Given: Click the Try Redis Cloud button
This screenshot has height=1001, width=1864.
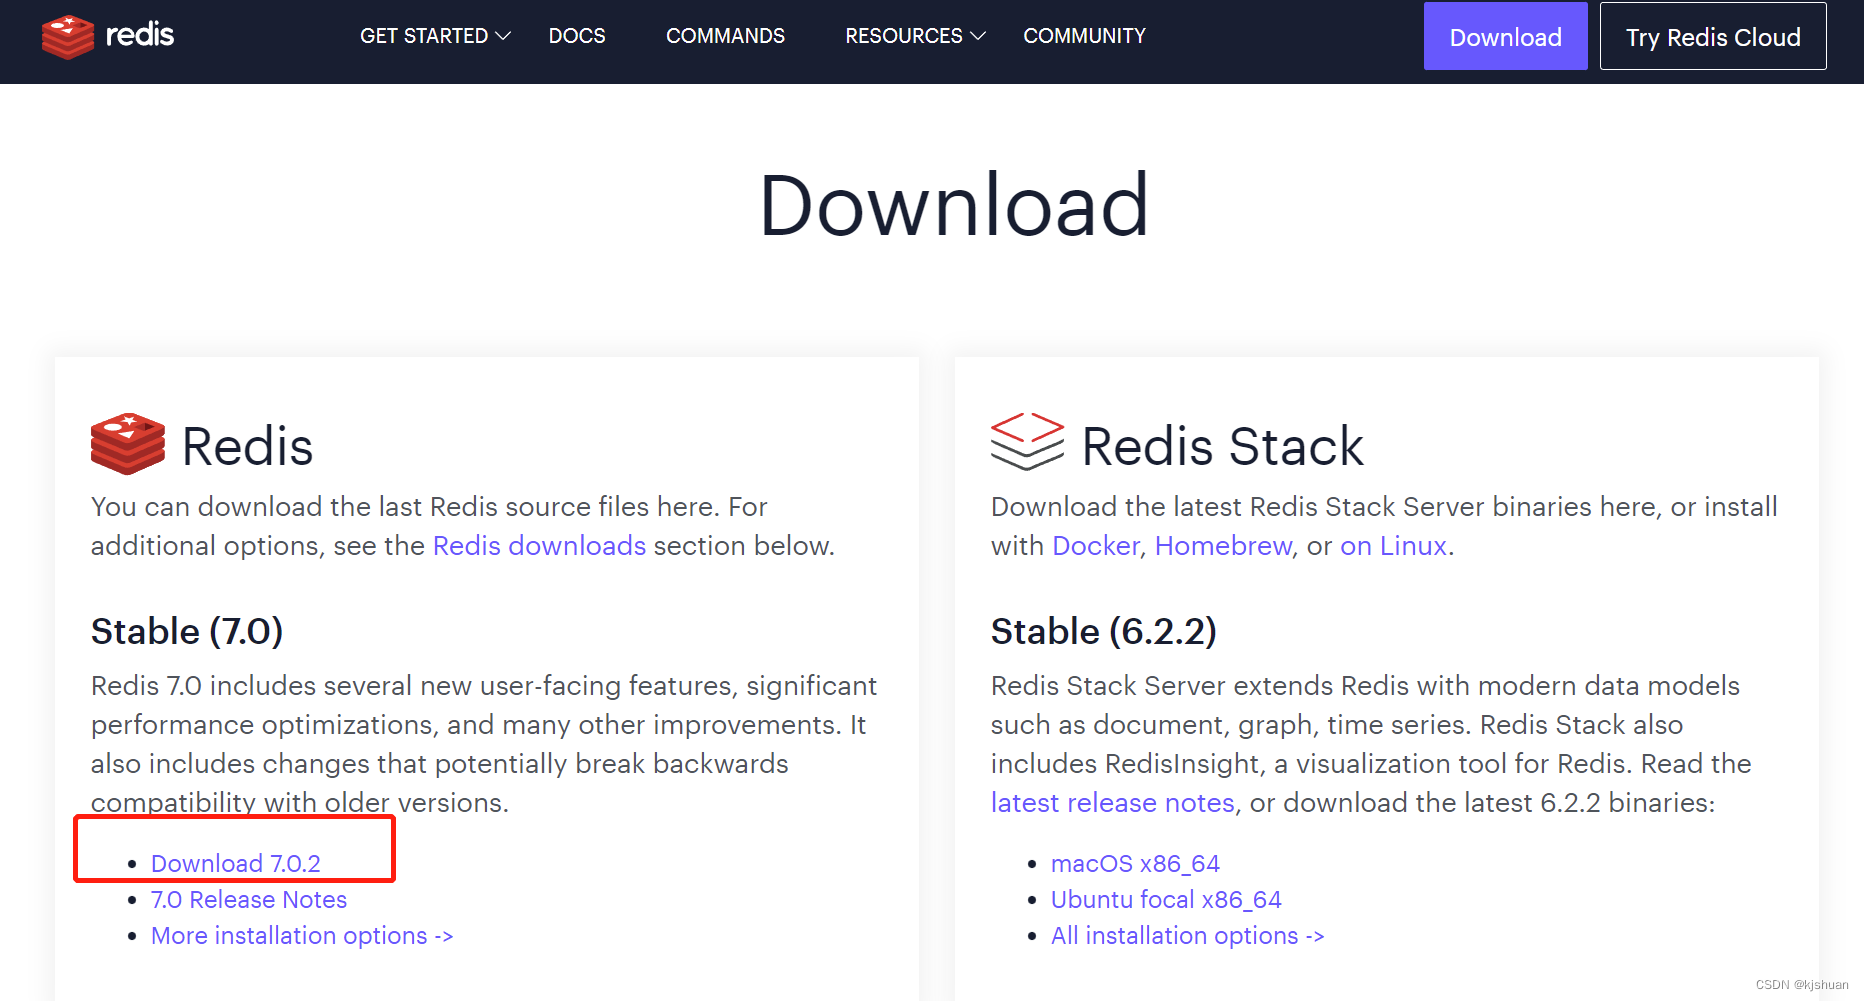Looking at the screenshot, I should (1712, 36).
